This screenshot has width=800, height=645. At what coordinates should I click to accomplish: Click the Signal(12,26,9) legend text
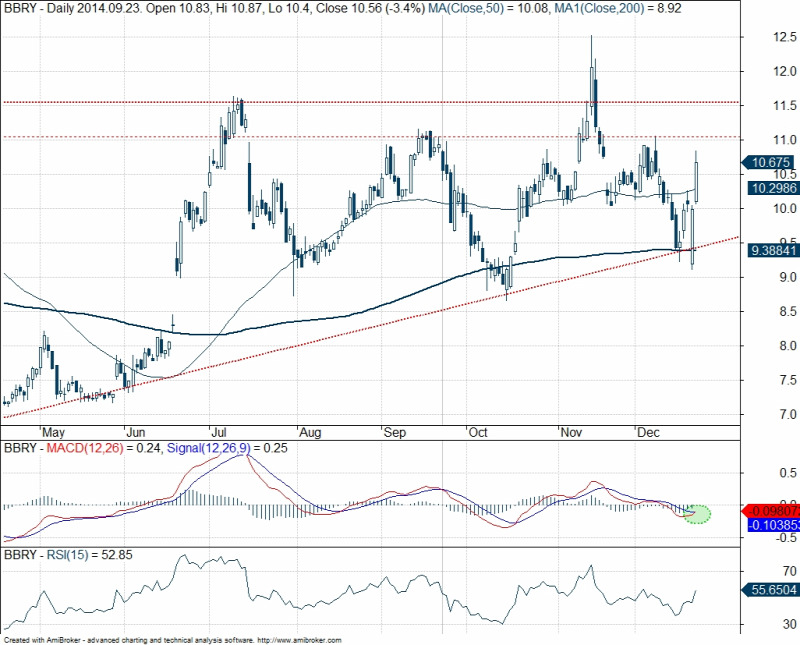coord(209,448)
